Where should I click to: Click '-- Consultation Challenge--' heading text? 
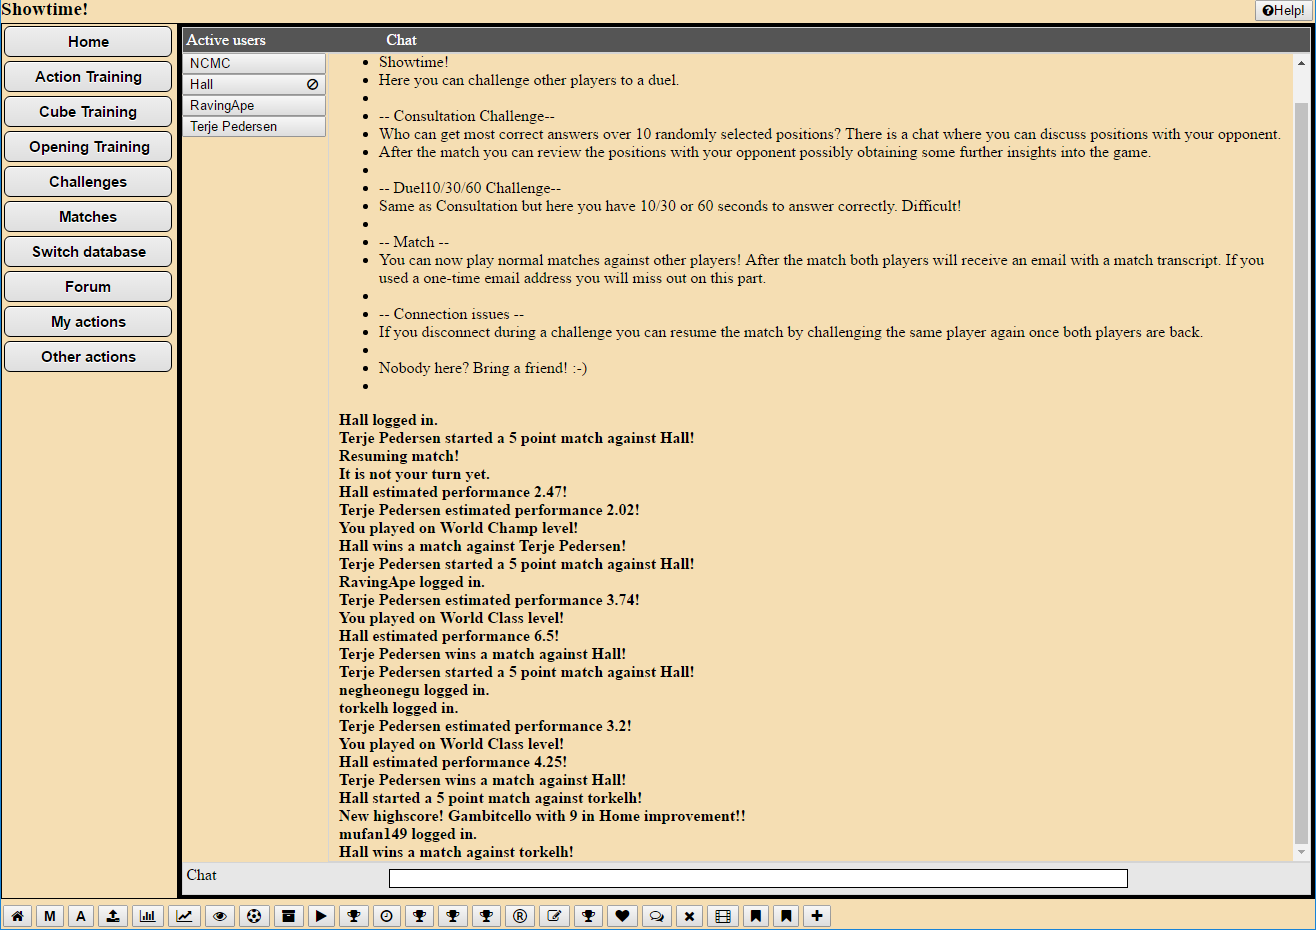tap(467, 116)
